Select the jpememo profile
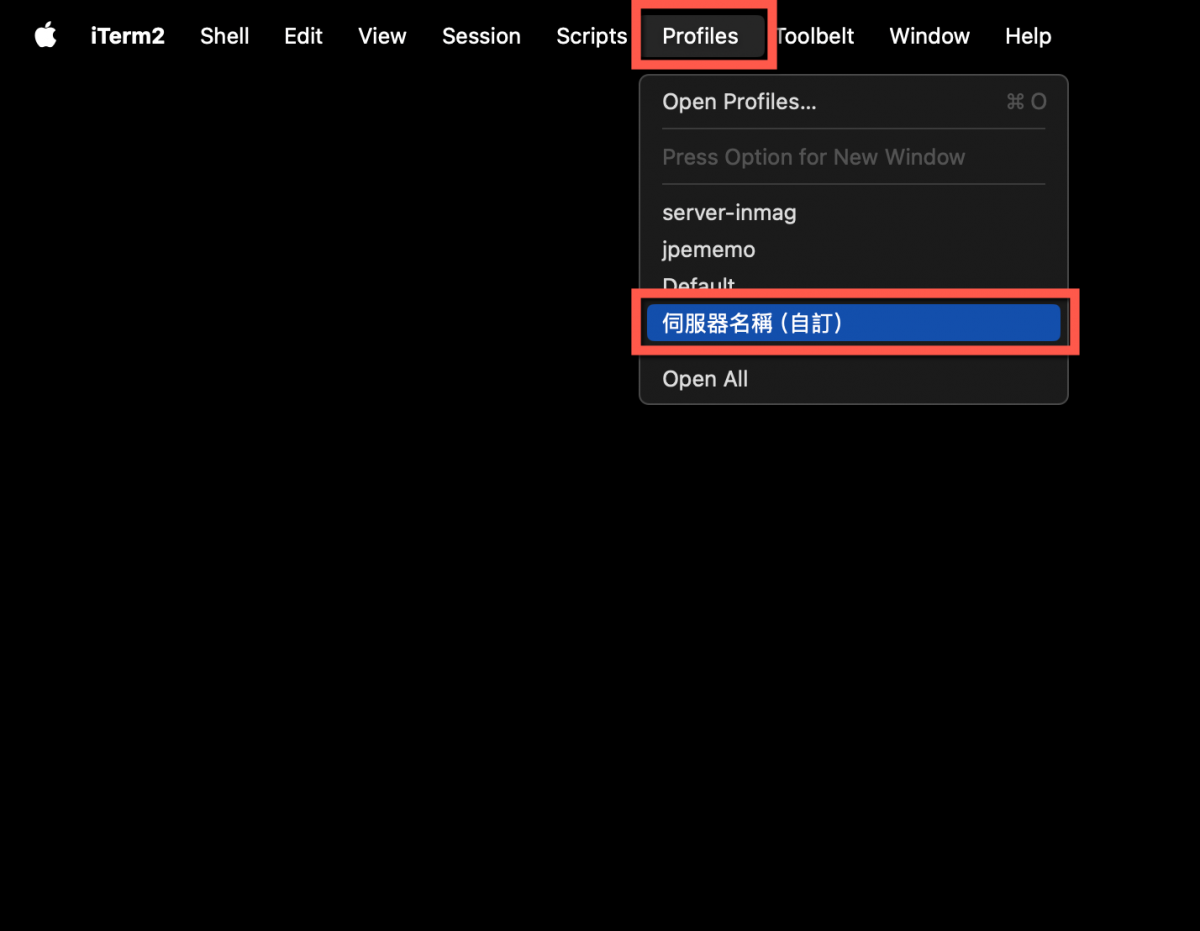The image size is (1200, 931). (853, 250)
